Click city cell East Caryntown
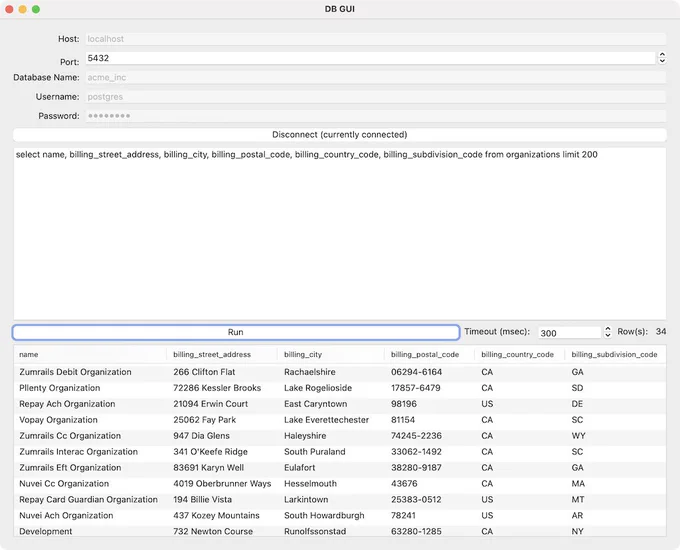 click(x=315, y=404)
